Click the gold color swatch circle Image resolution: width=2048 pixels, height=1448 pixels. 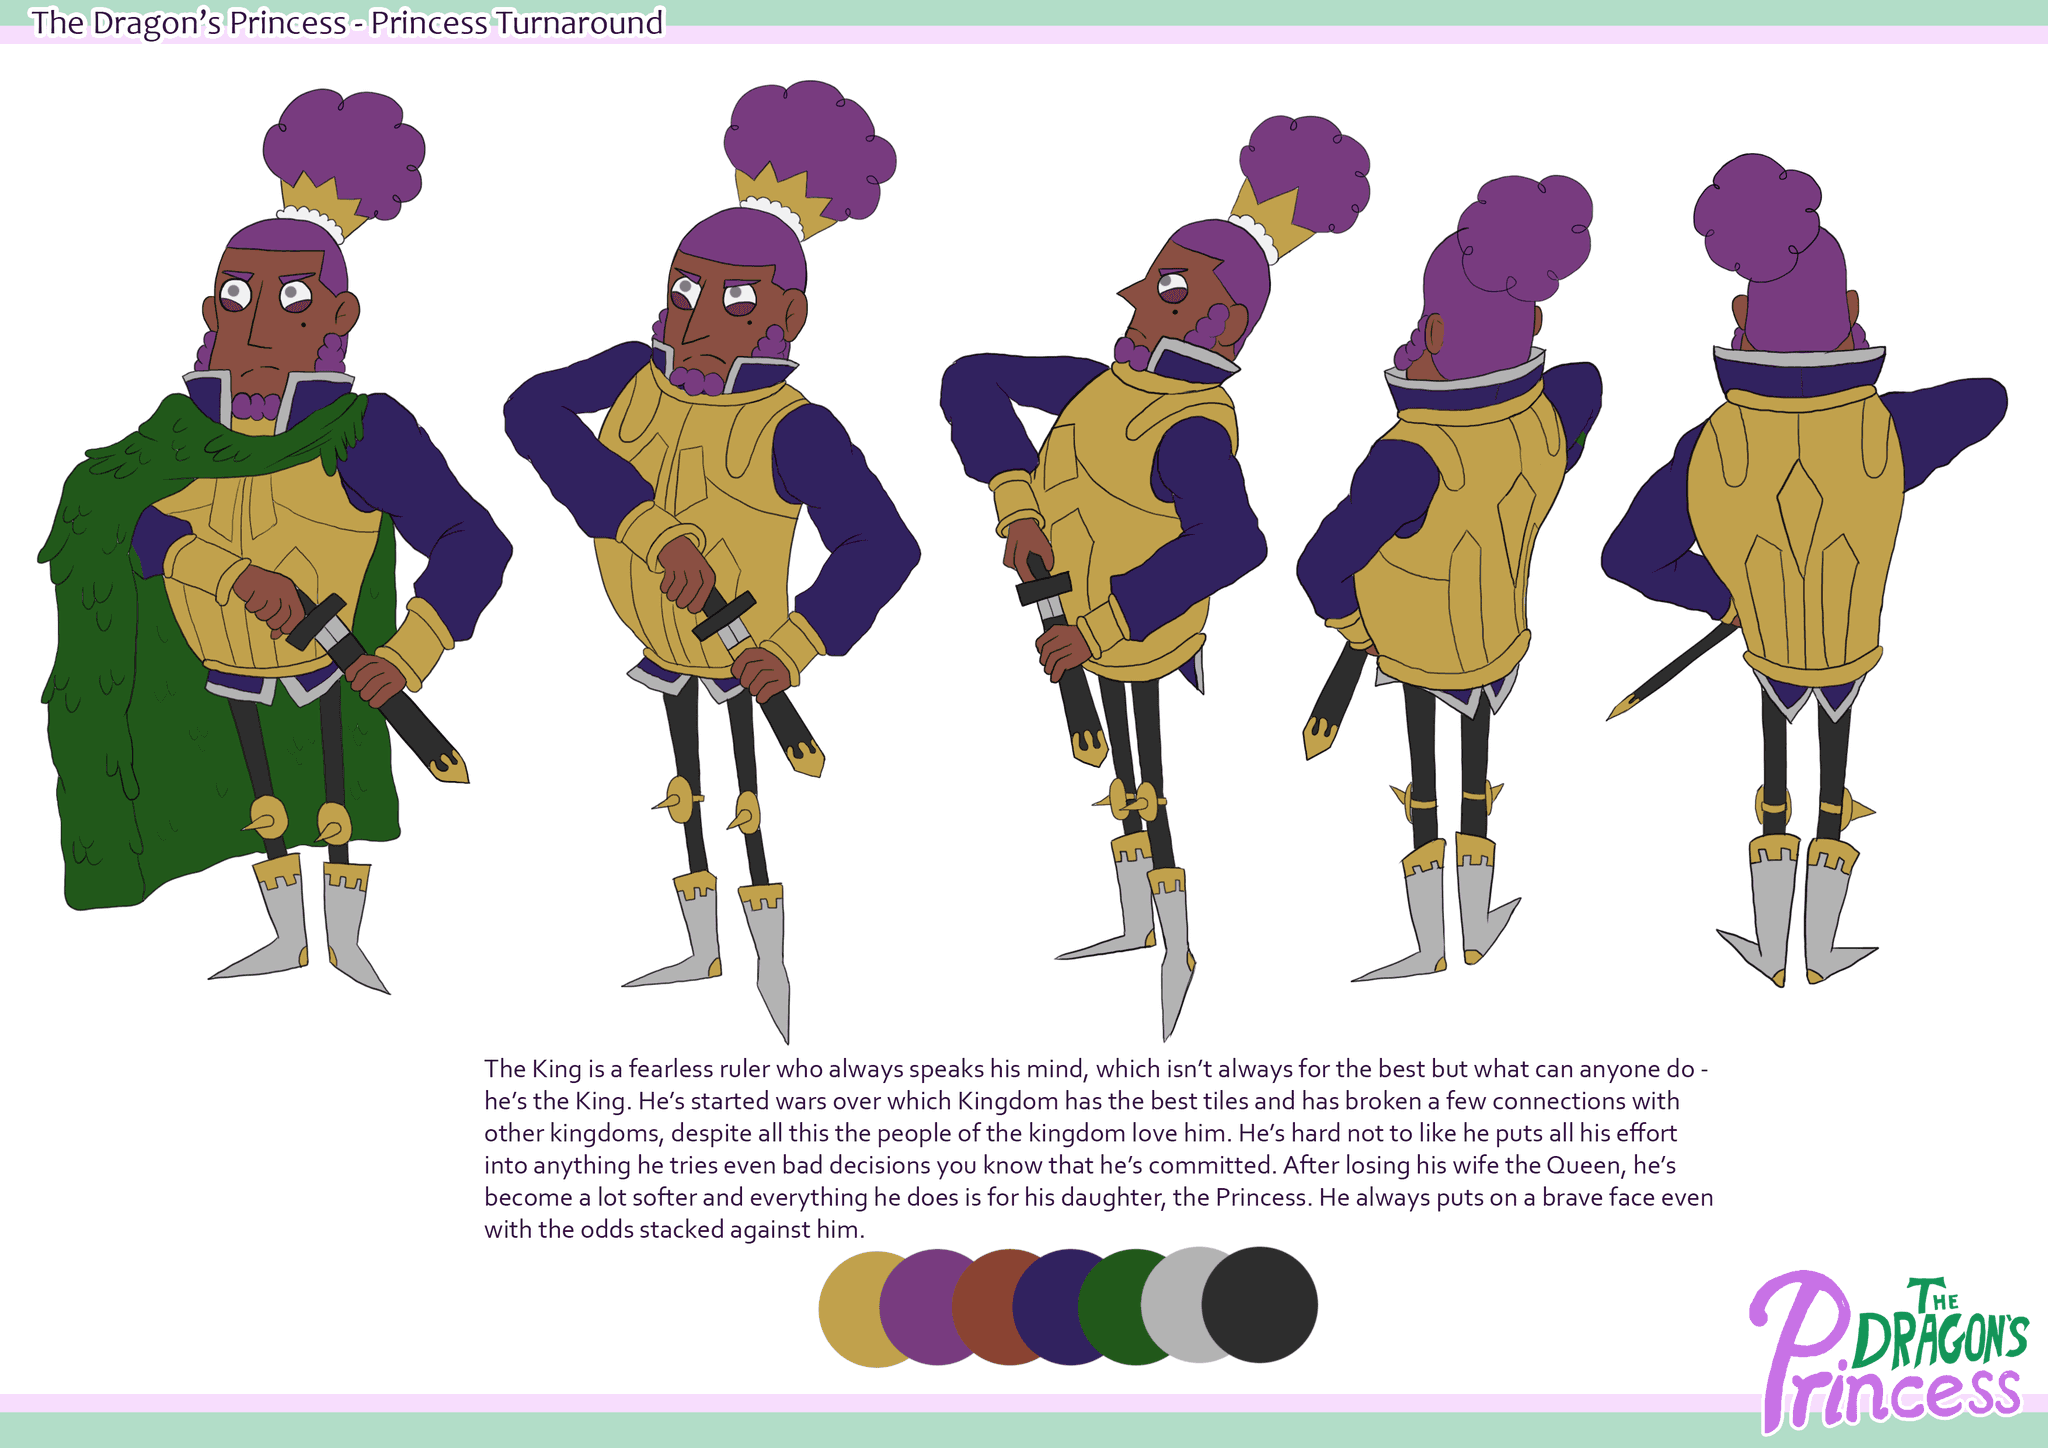[850, 1310]
